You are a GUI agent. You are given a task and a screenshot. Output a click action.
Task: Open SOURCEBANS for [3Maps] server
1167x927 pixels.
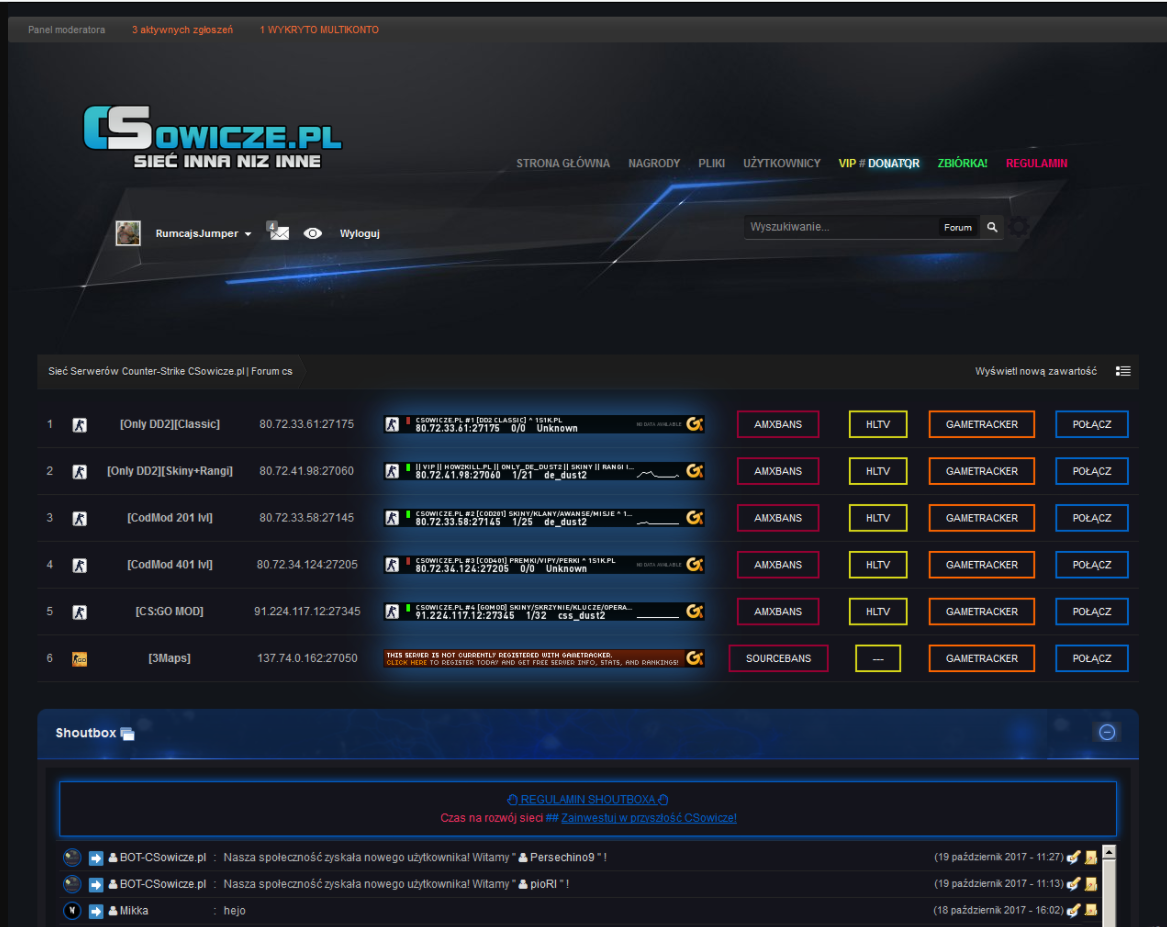(778, 658)
